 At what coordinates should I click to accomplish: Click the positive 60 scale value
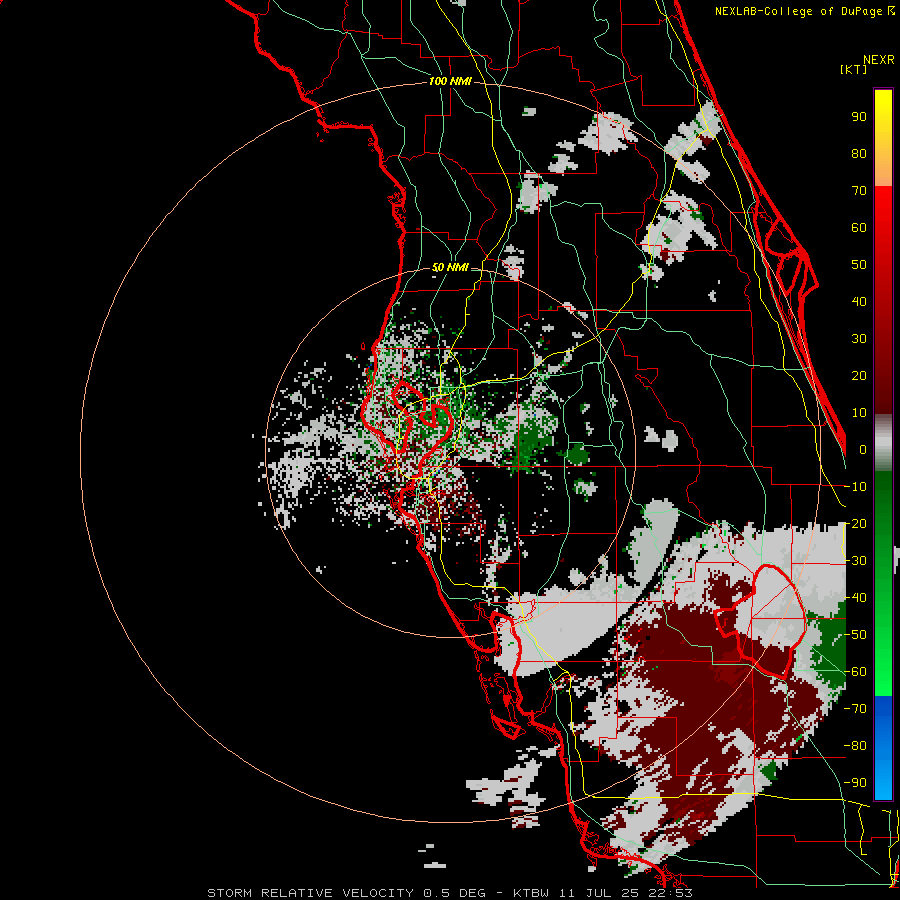(x=859, y=227)
